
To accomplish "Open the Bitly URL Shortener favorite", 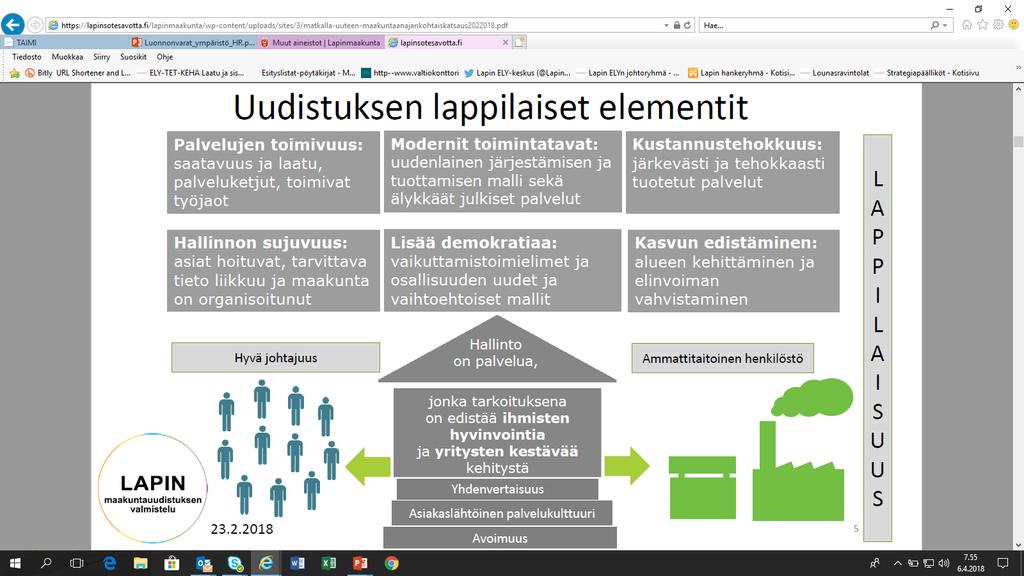I will tap(78, 73).
